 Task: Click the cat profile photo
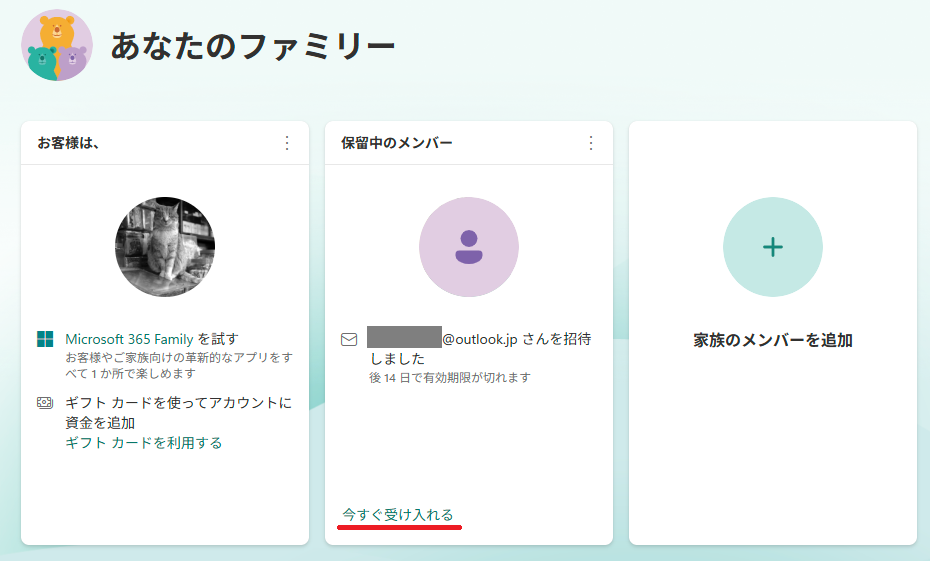pyautogui.click(x=165, y=247)
